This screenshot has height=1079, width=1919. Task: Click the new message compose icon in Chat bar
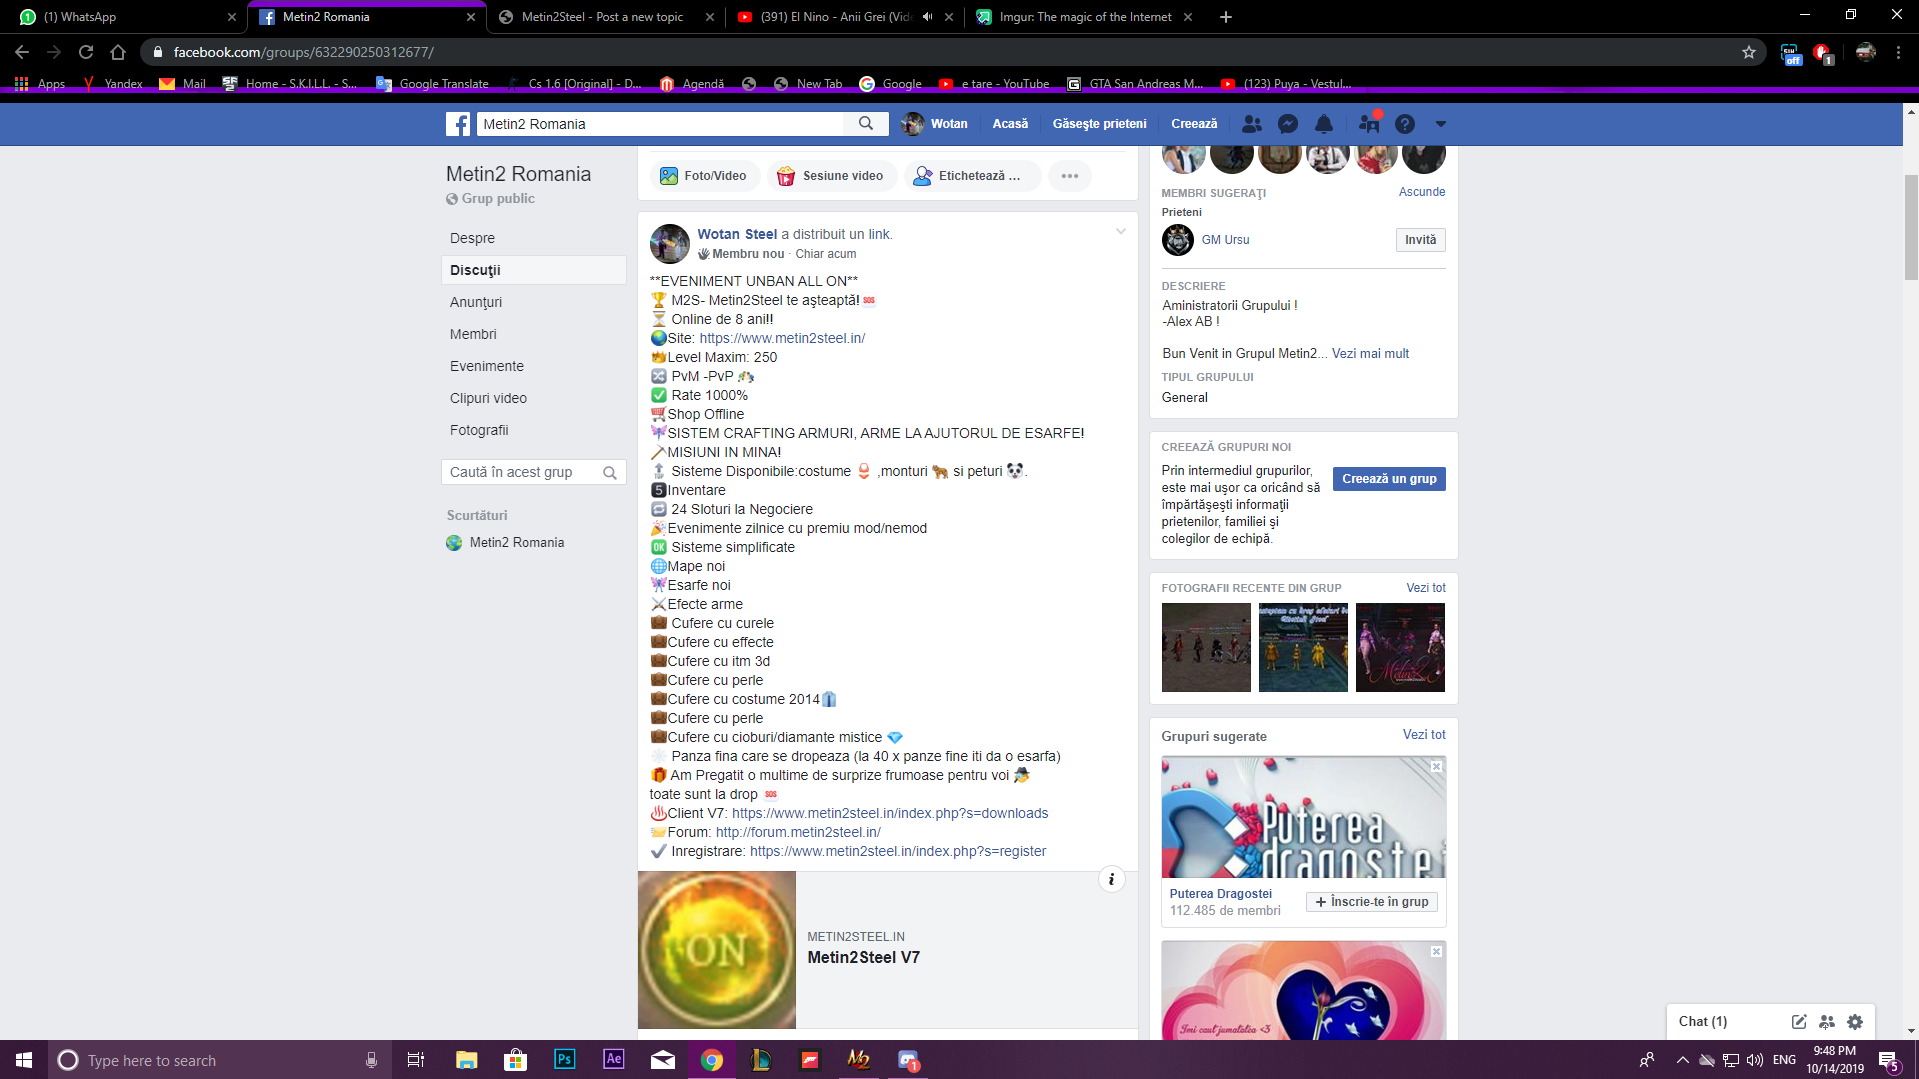[1799, 1022]
